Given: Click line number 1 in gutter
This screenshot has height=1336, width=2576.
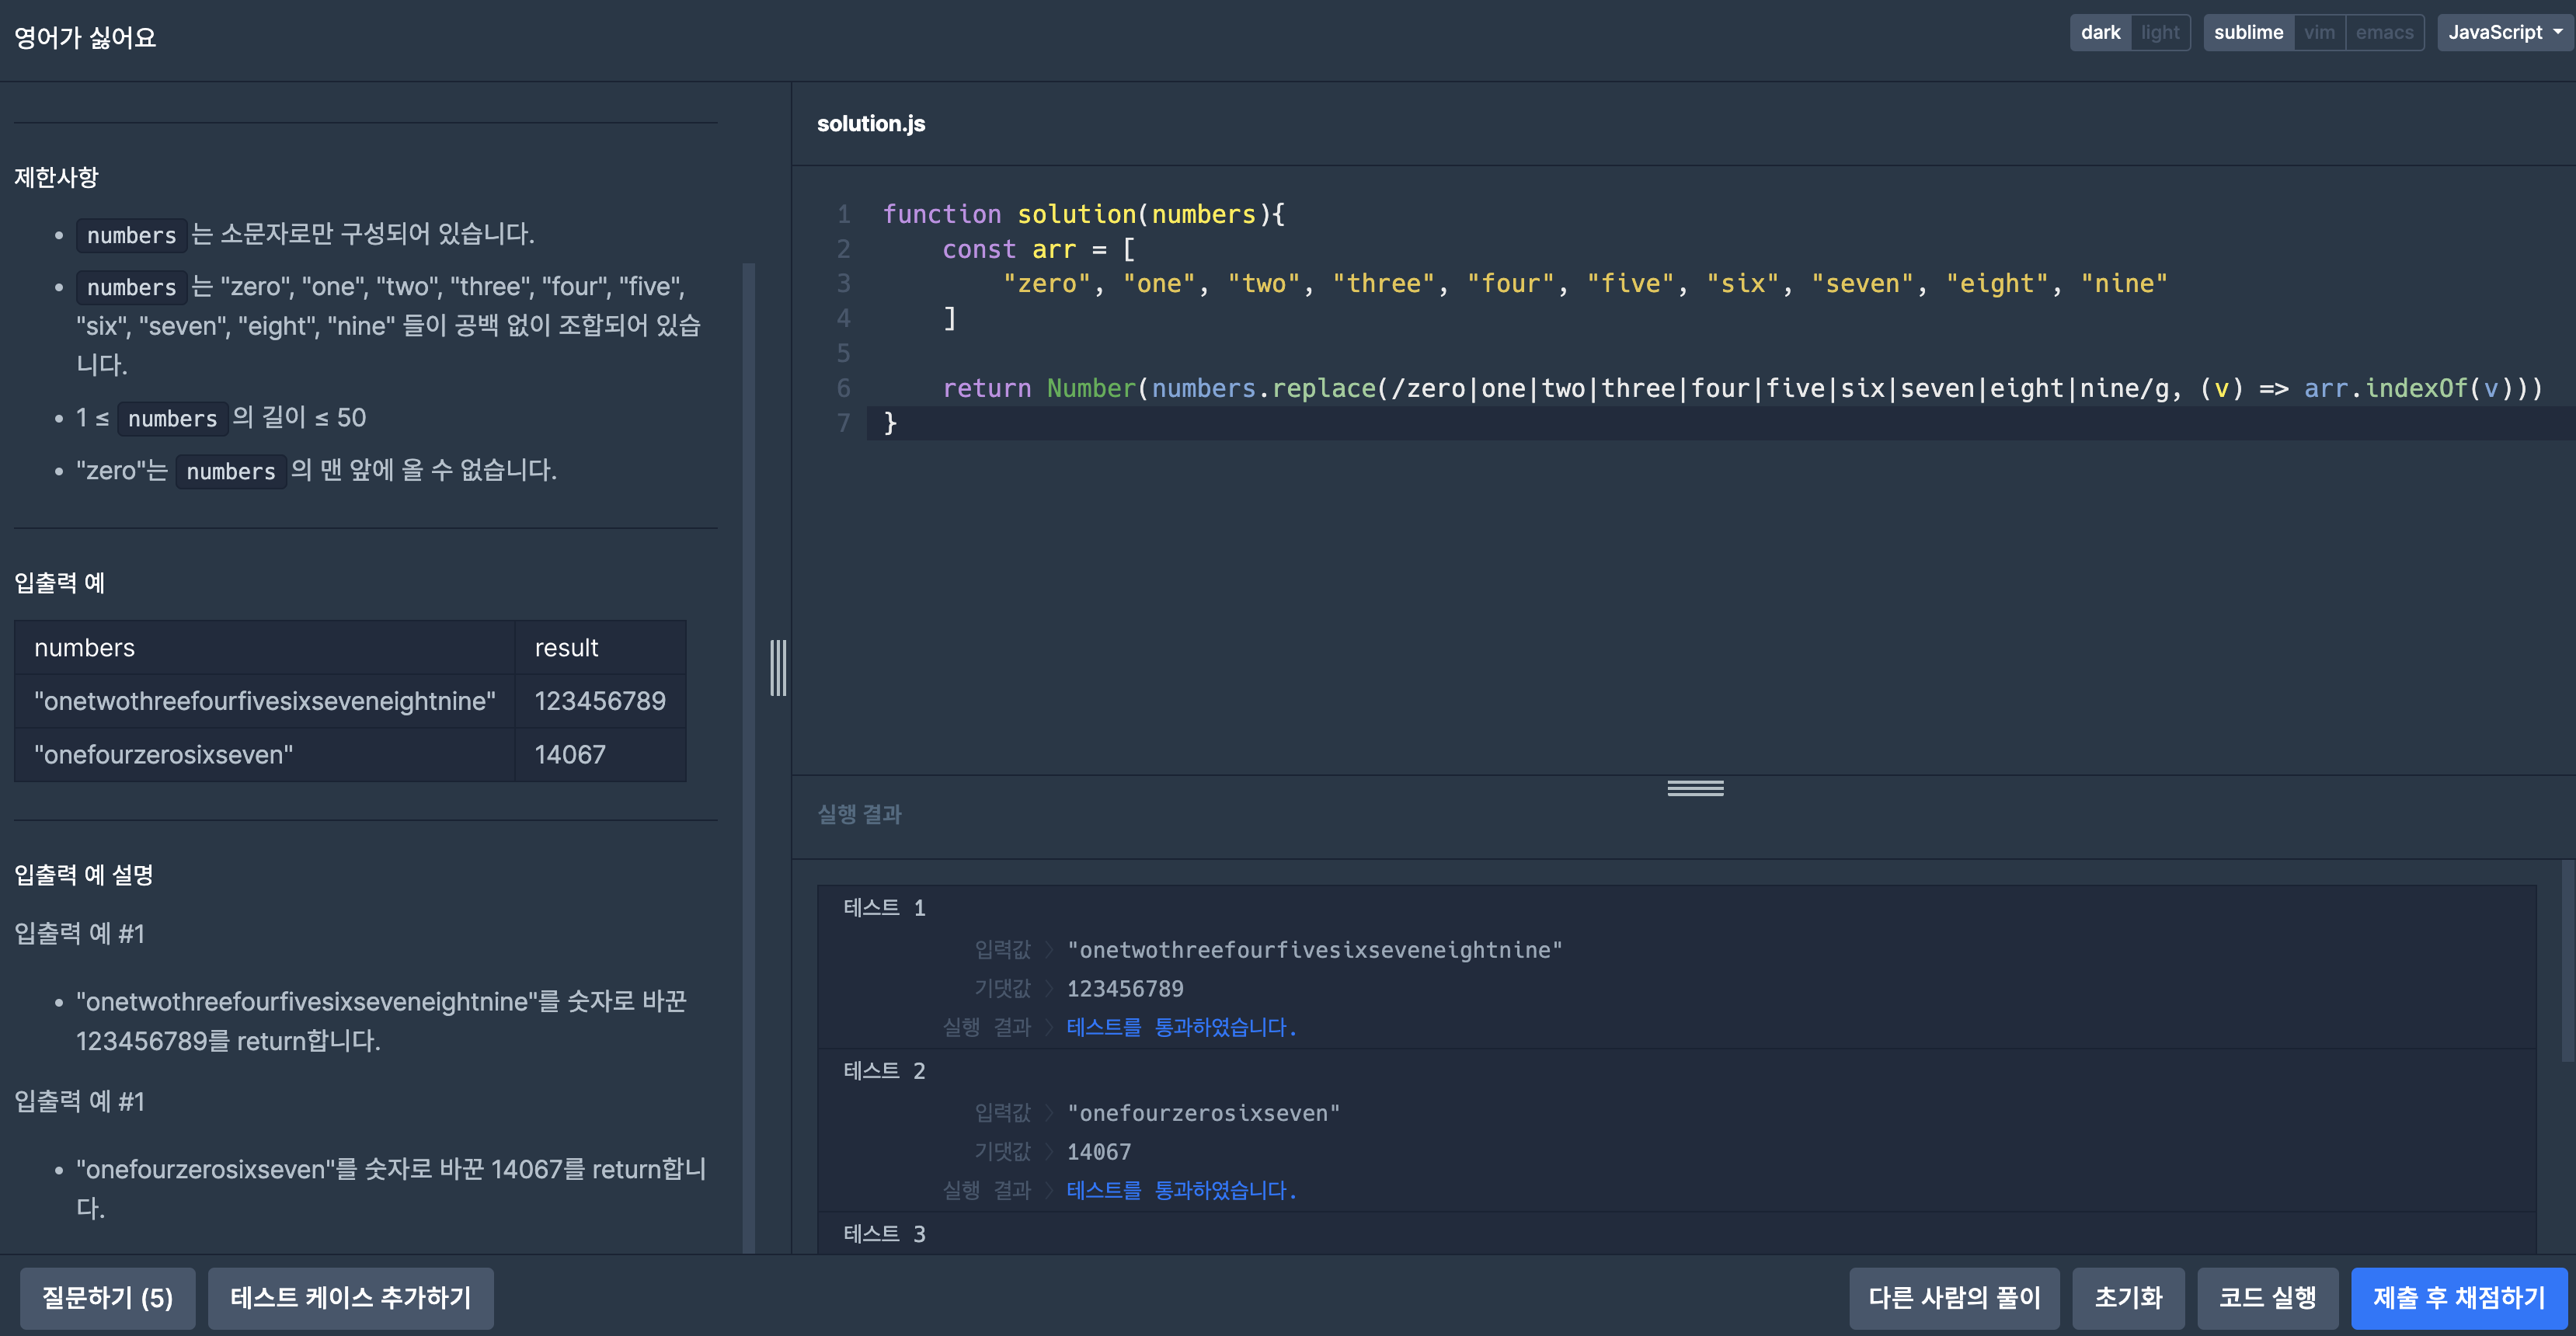Looking at the screenshot, I should coord(843,214).
